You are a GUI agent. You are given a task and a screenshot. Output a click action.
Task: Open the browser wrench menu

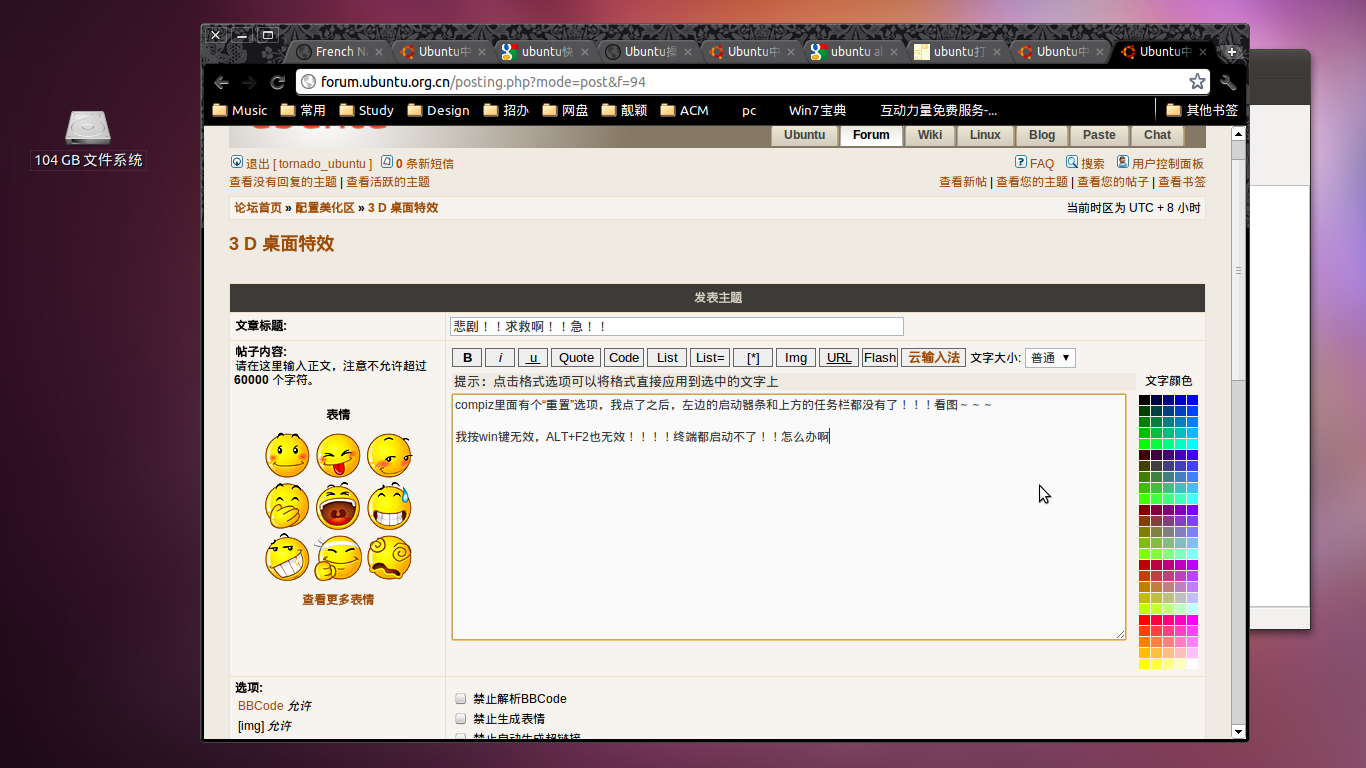(x=1228, y=82)
